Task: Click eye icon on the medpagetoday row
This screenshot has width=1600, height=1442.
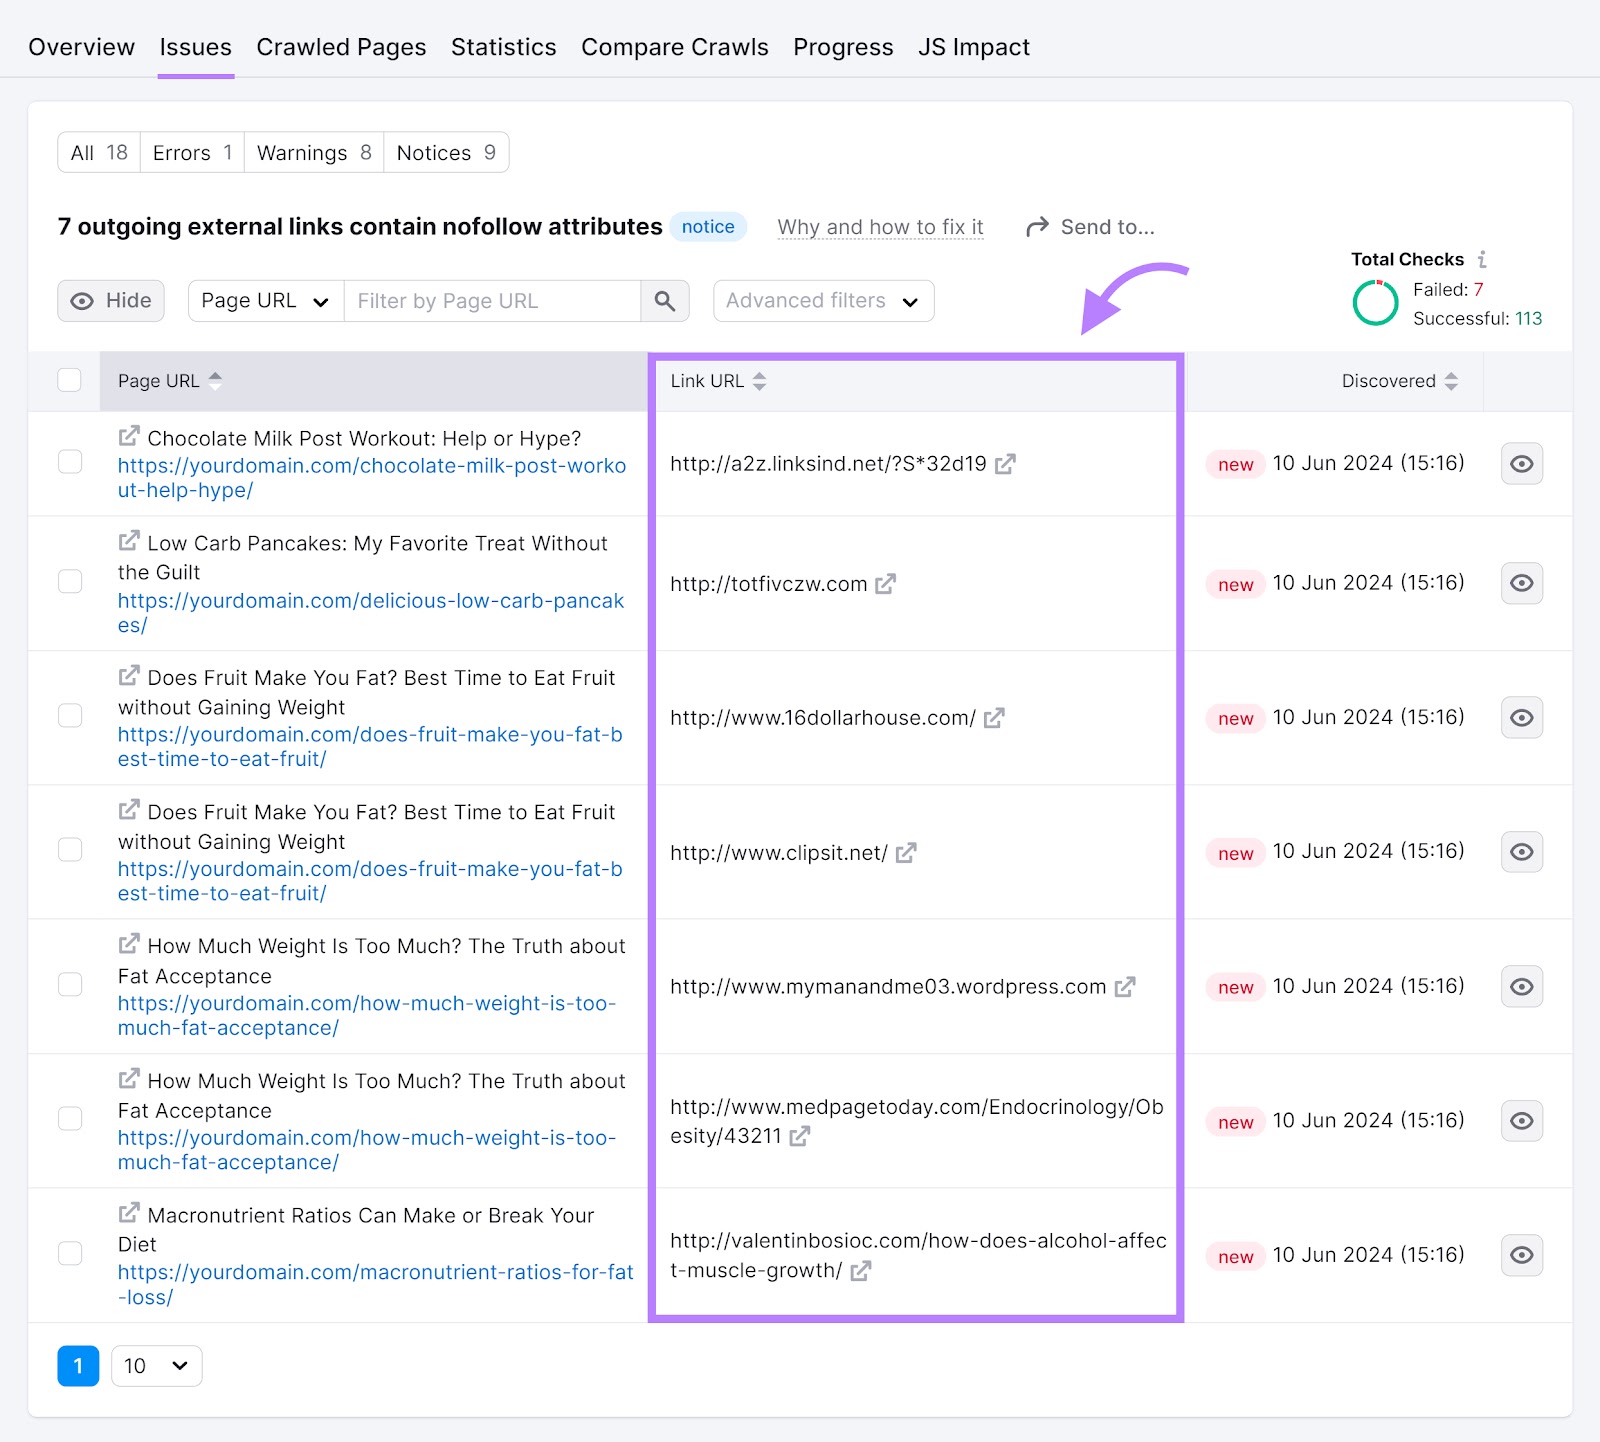Action: click(1521, 1121)
